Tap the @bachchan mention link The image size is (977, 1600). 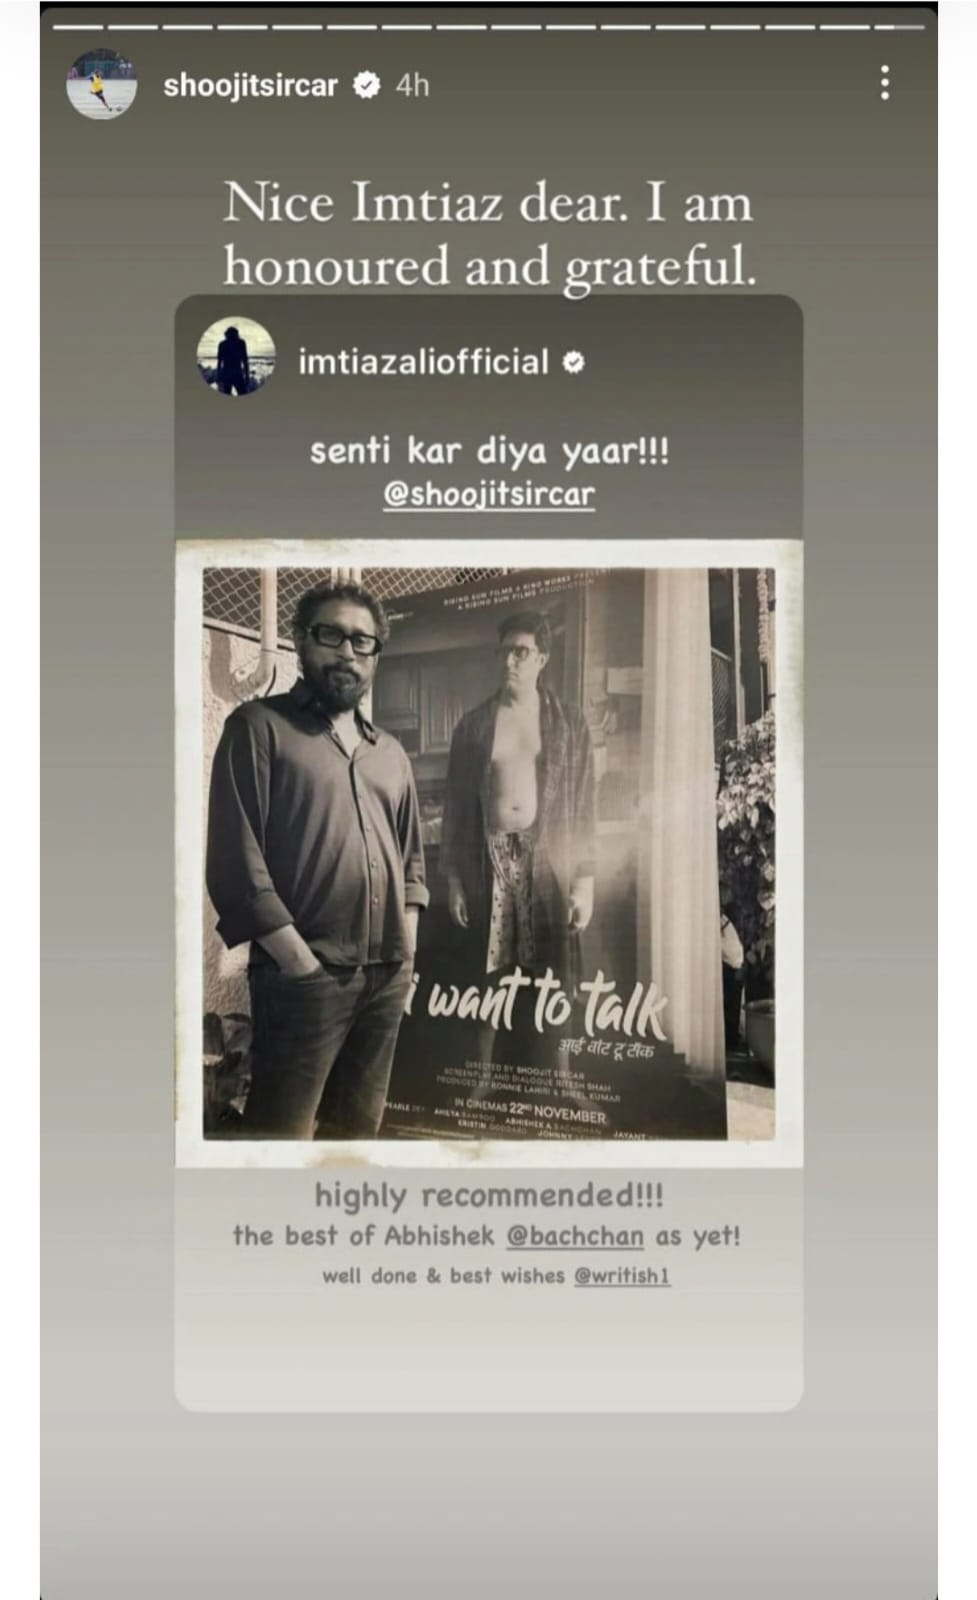tap(575, 1236)
